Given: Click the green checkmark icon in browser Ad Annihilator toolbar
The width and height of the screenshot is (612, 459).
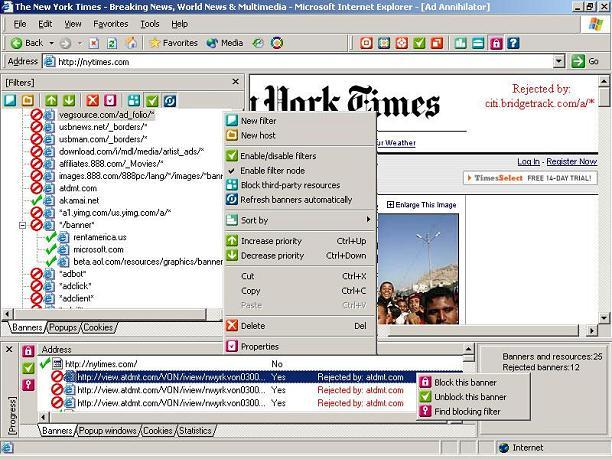Looking at the screenshot, I should coord(419,43).
